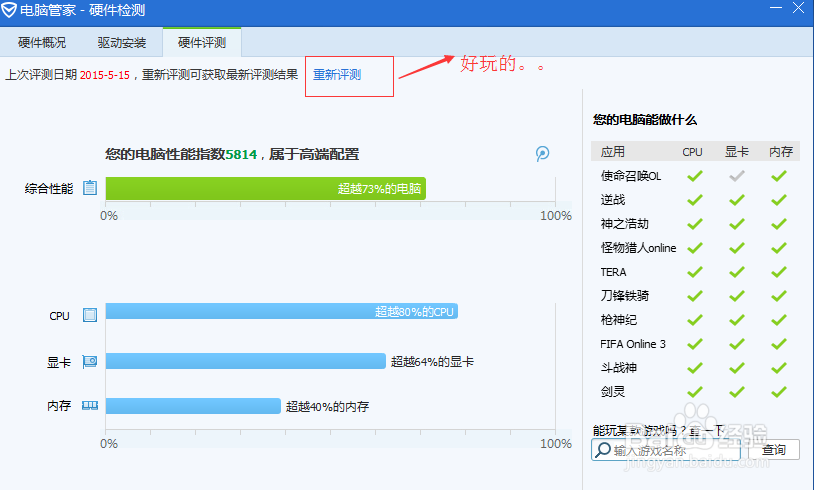Click the 显卡 column header in games table
The width and height of the screenshot is (814, 490).
(x=737, y=152)
